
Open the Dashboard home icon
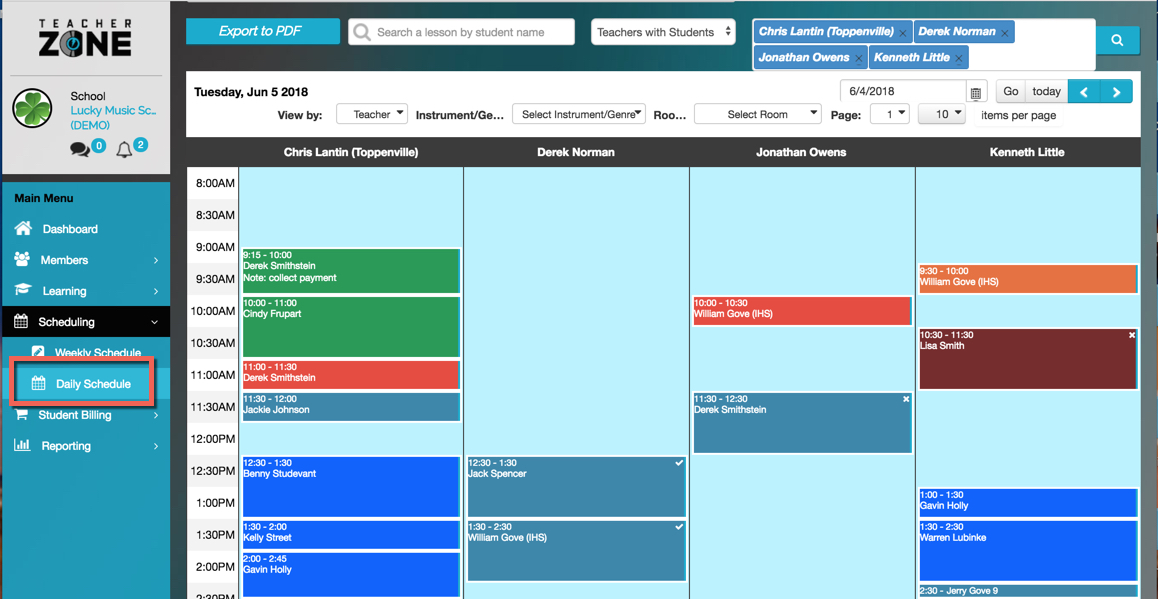coord(23,228)
